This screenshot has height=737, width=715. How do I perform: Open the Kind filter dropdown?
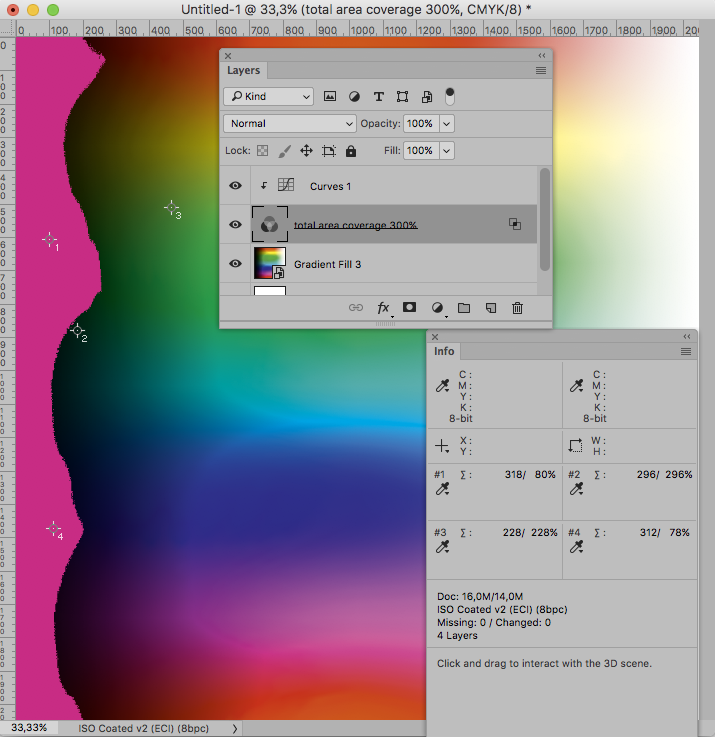pos(268,96)
